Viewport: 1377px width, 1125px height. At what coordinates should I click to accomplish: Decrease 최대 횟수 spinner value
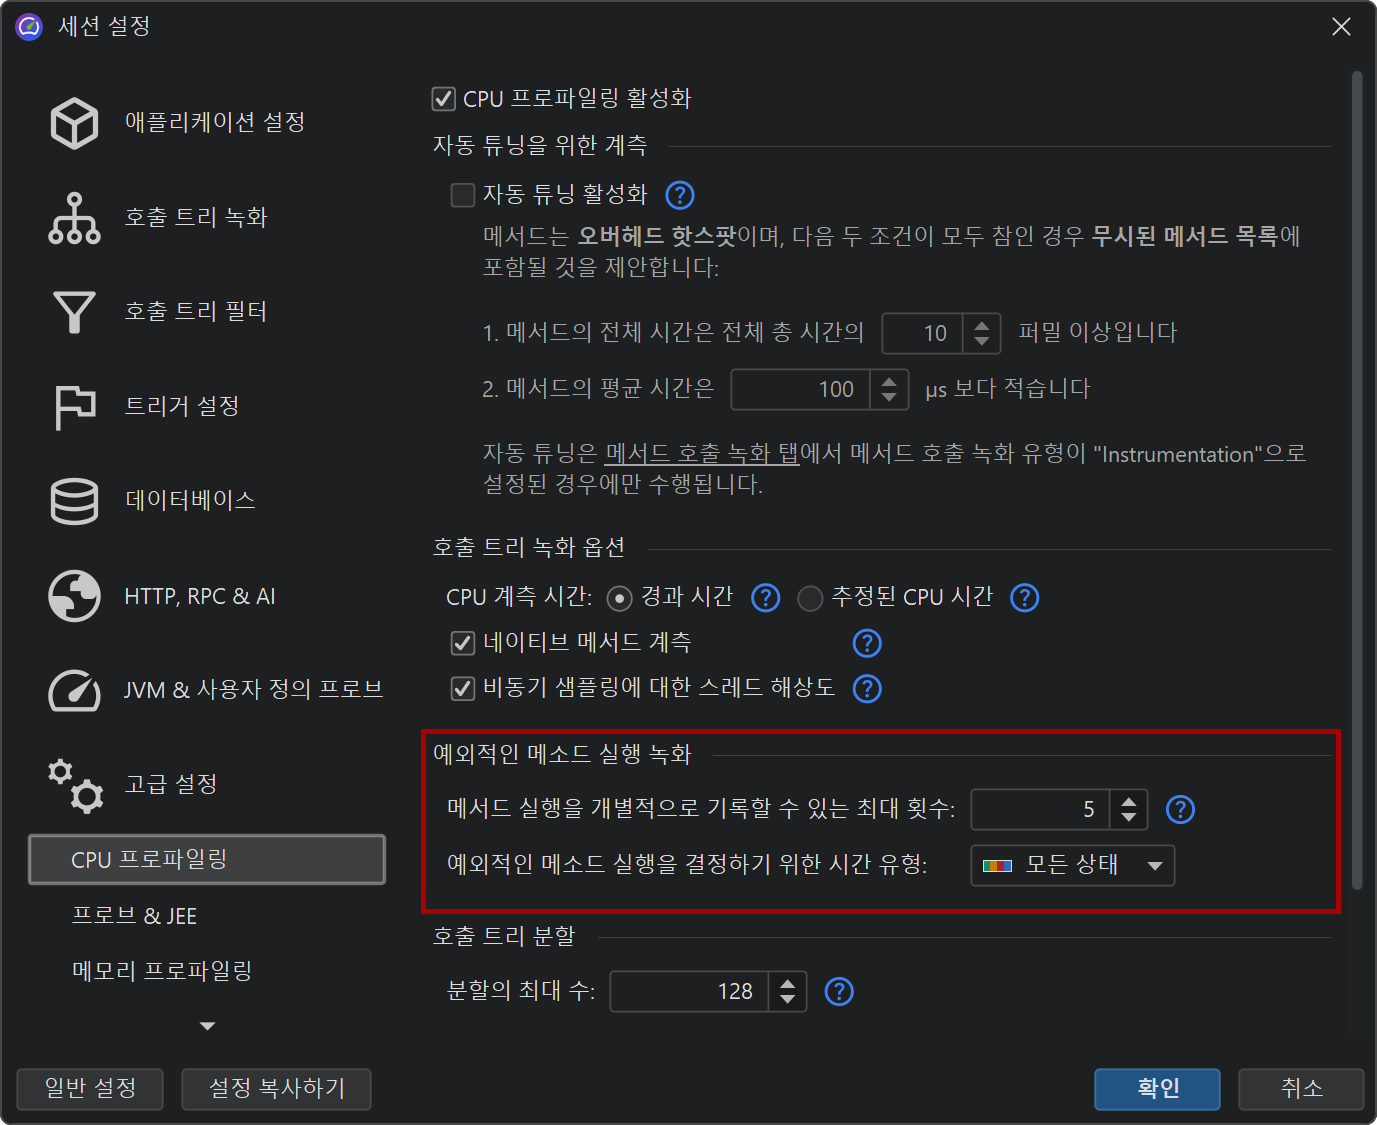pyautogui.click(x=1128, y=818)
